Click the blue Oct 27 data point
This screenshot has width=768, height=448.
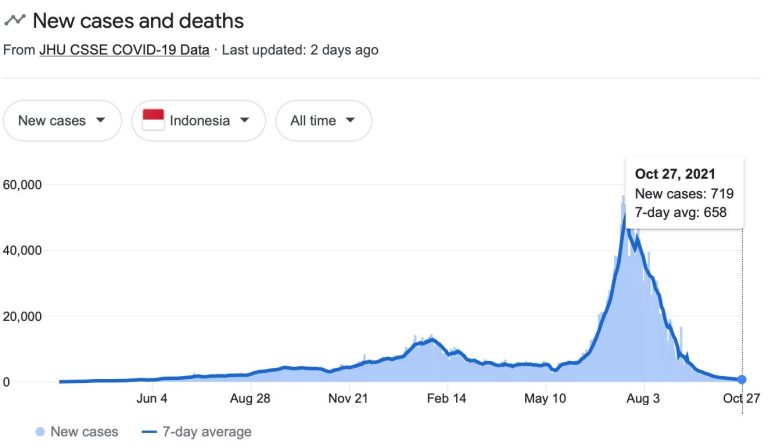point(741,380)
